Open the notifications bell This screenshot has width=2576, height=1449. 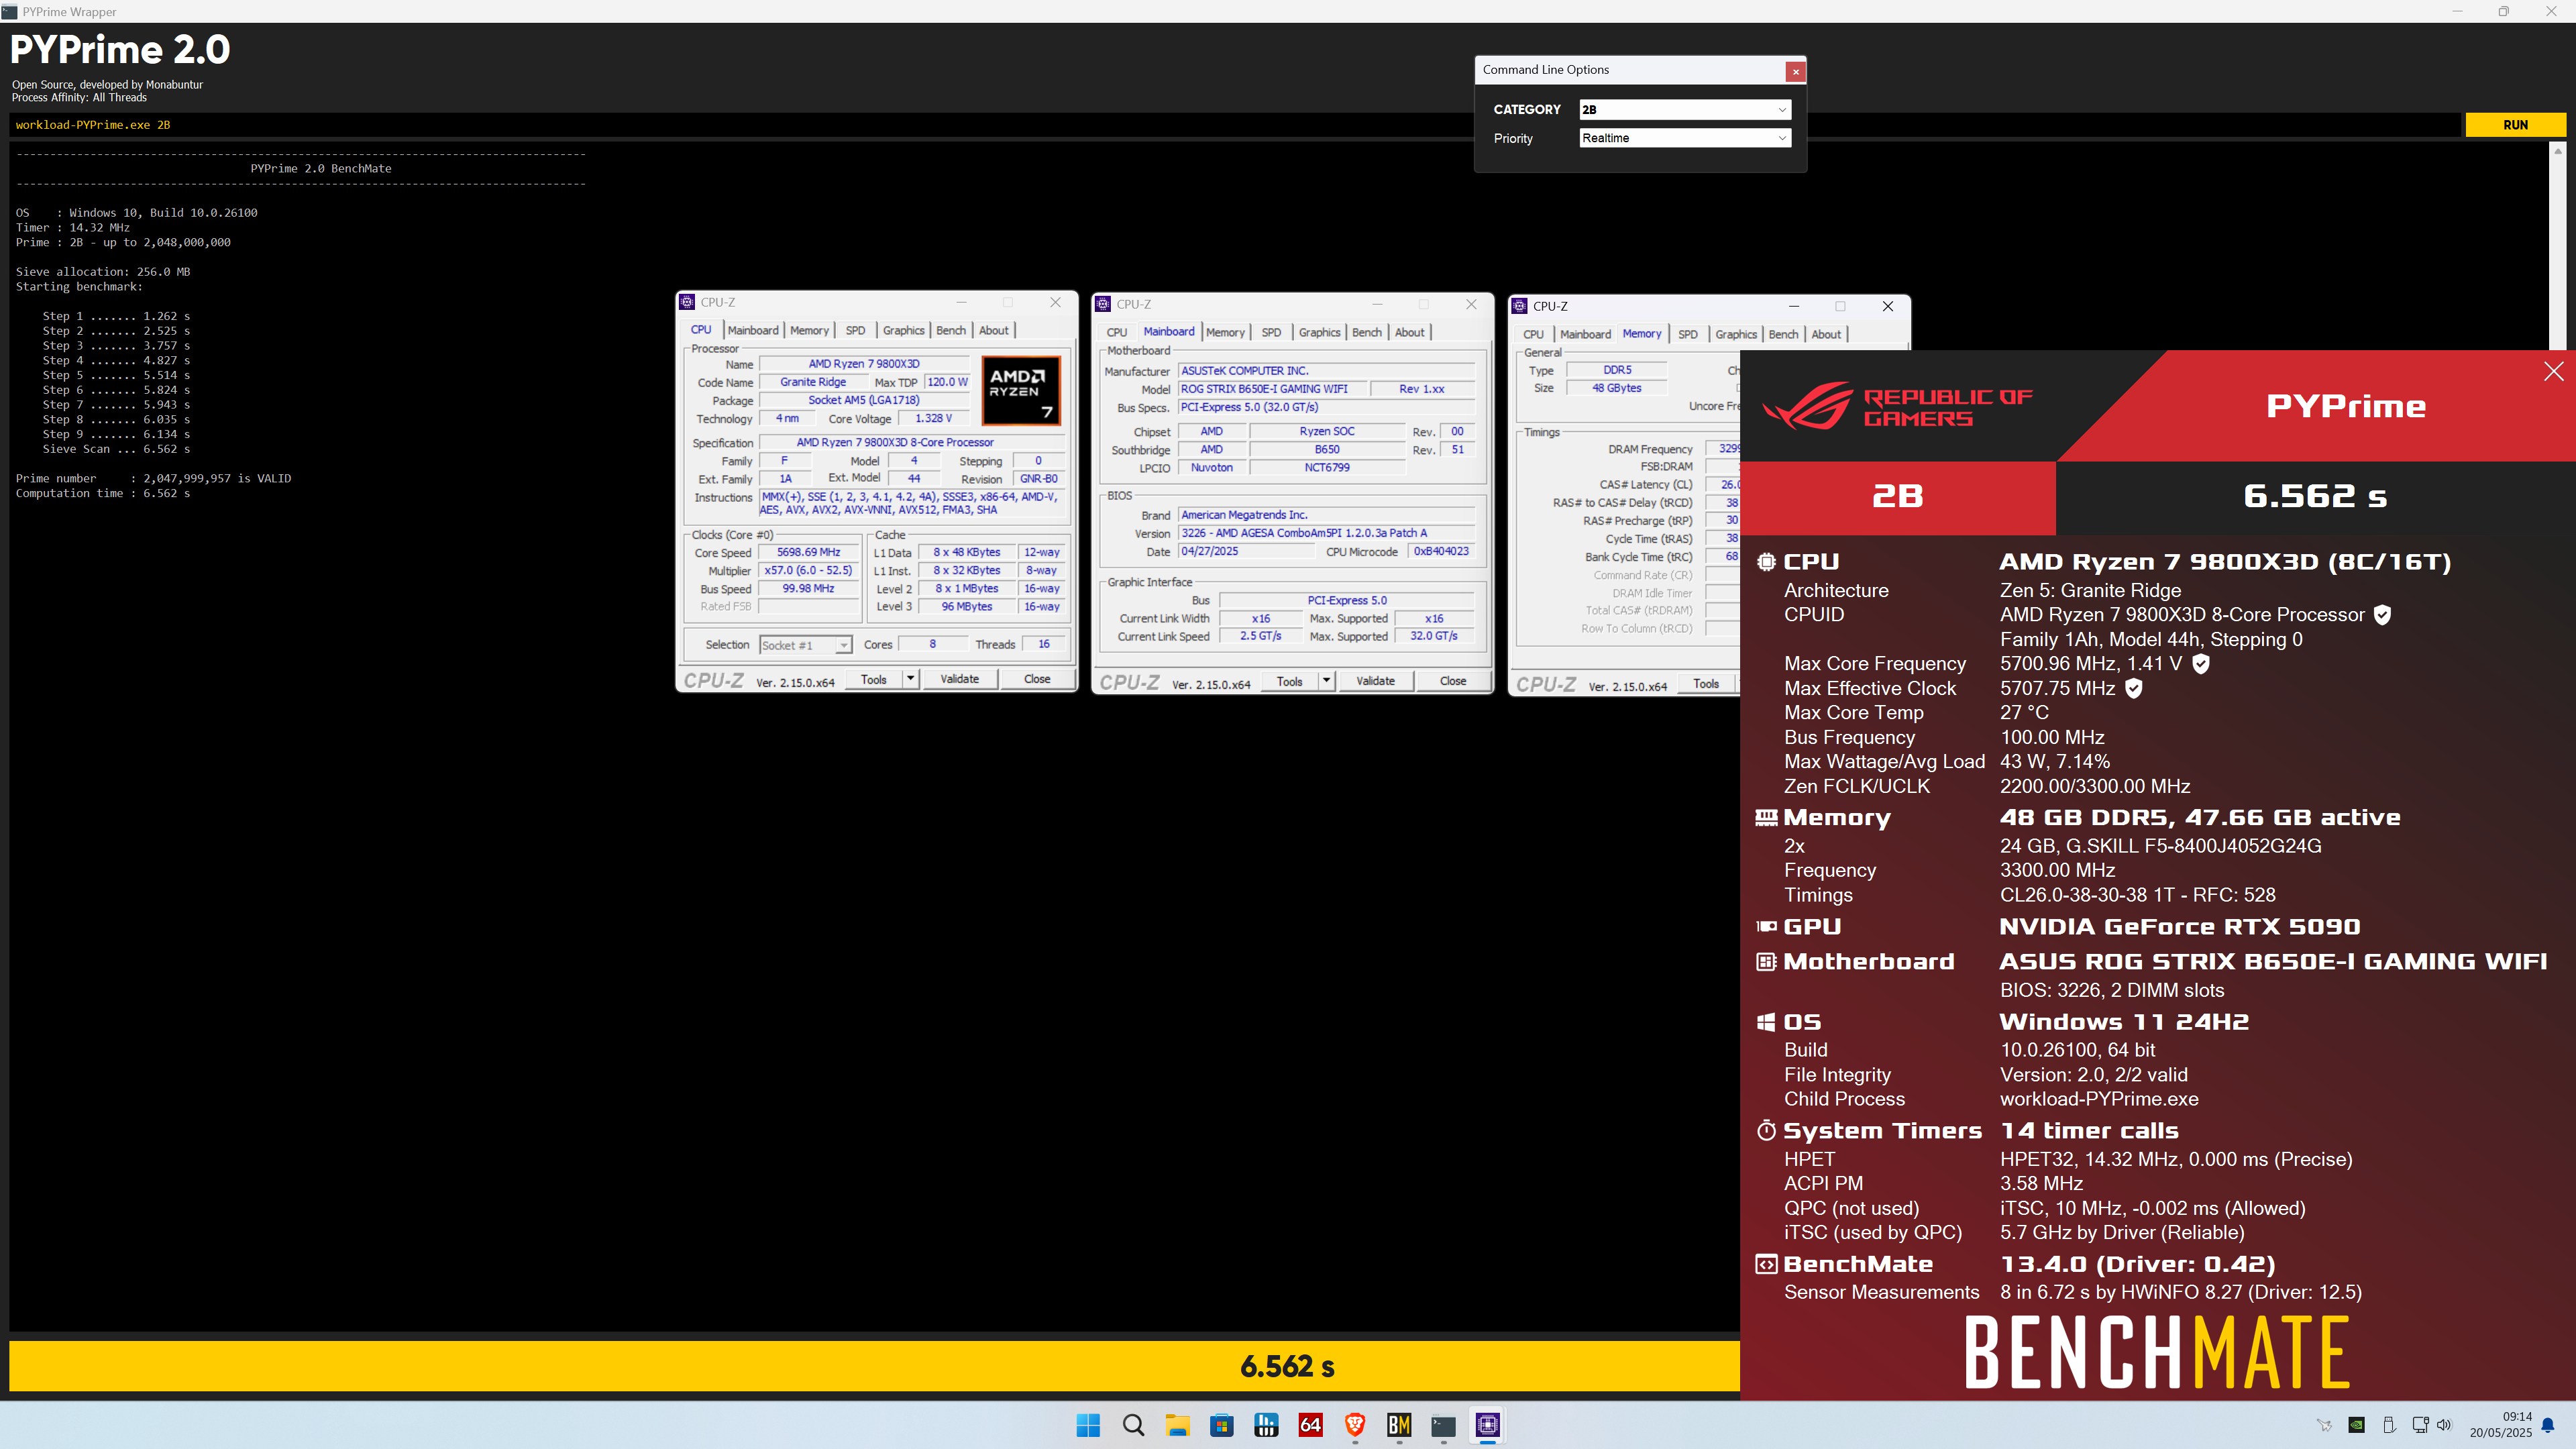pos(2548,1426)
